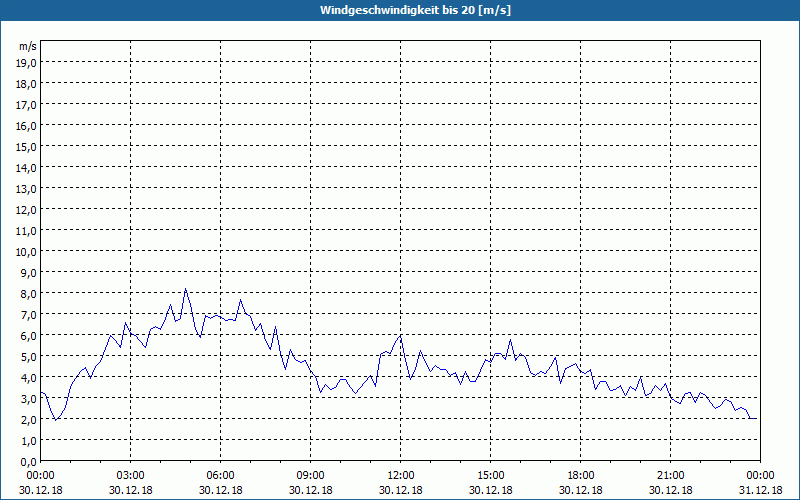Click the 06:00 time axis label
Image resolution: width=800 pixels, height=500 pixels.
[220, 476]
